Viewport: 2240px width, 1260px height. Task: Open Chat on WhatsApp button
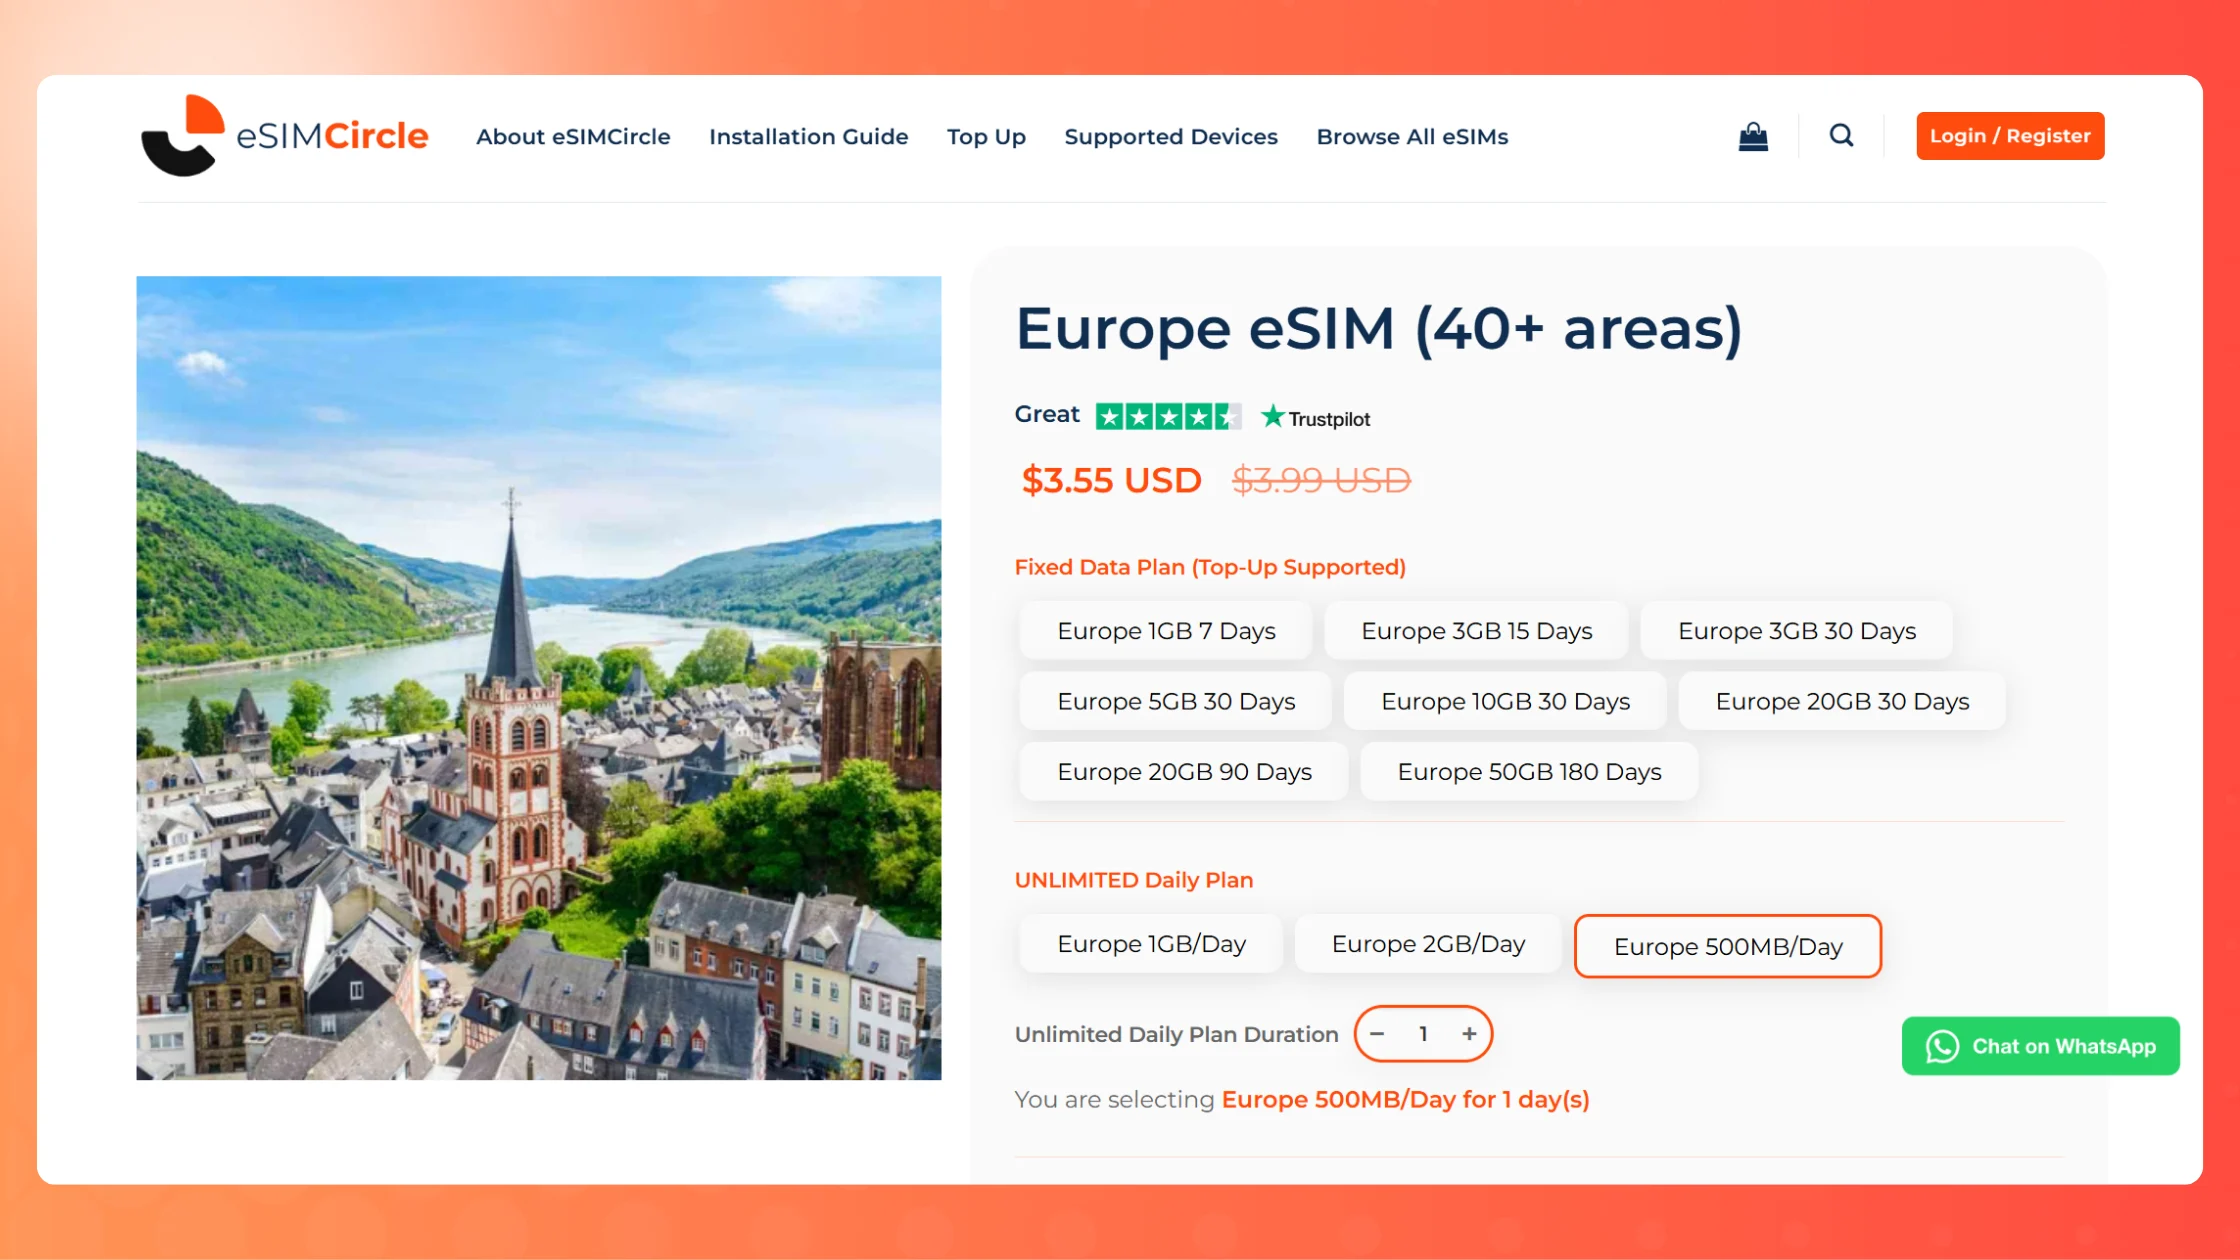(2040, 1046)
